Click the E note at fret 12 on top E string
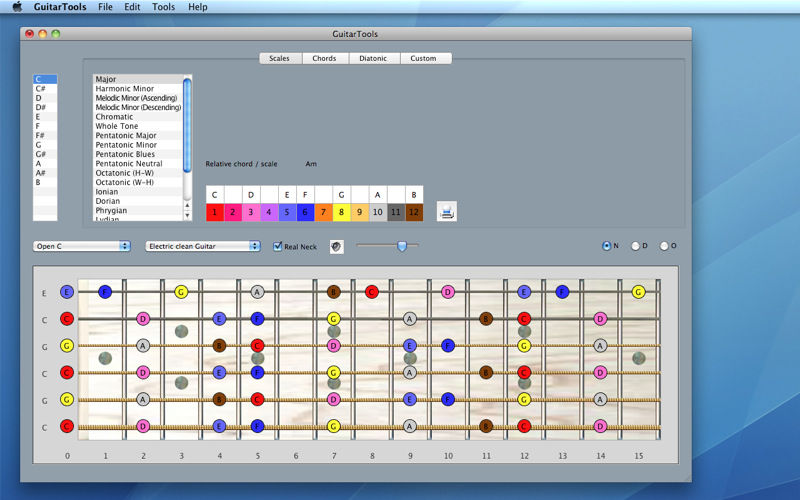Viewport: 800px width, 500px height. coord(524,292)
